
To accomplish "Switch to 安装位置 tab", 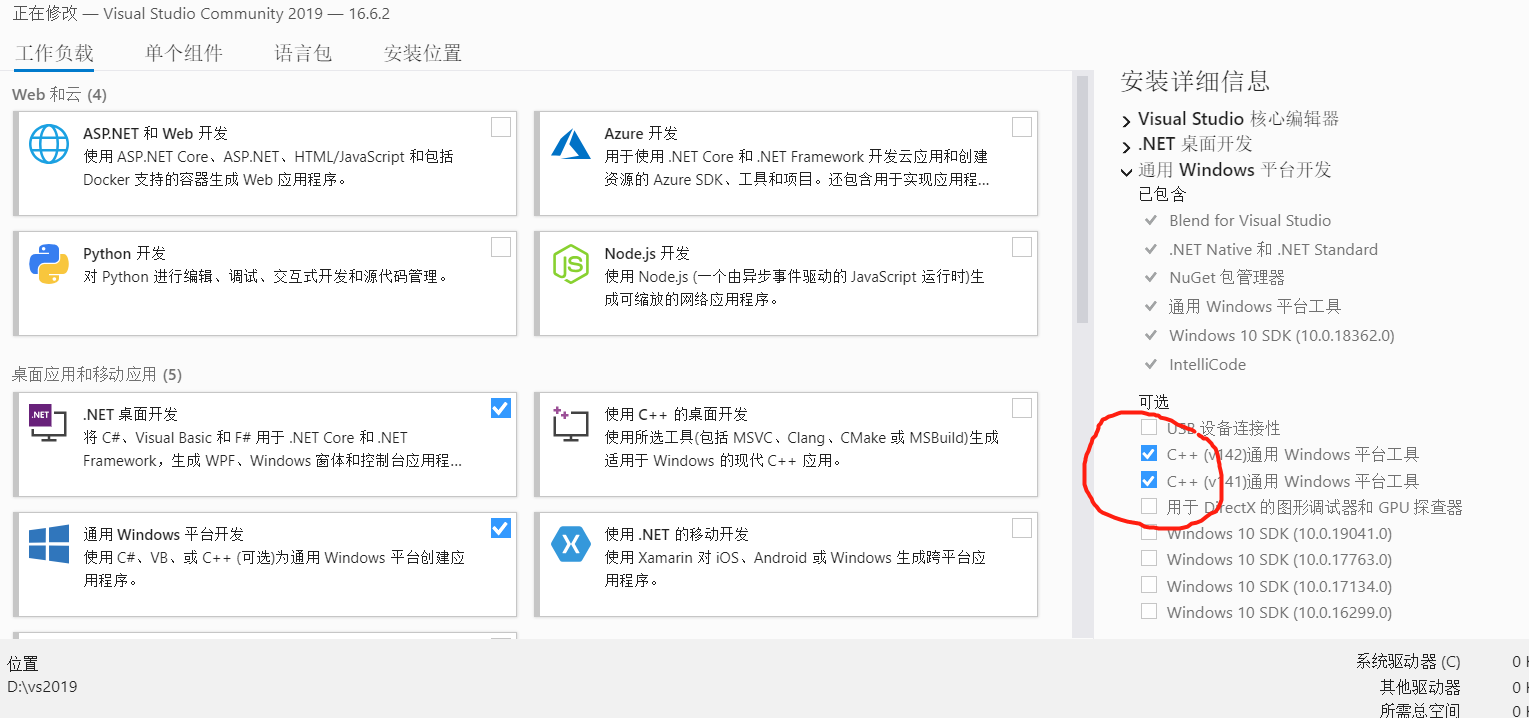I will (x=423, y=54).
